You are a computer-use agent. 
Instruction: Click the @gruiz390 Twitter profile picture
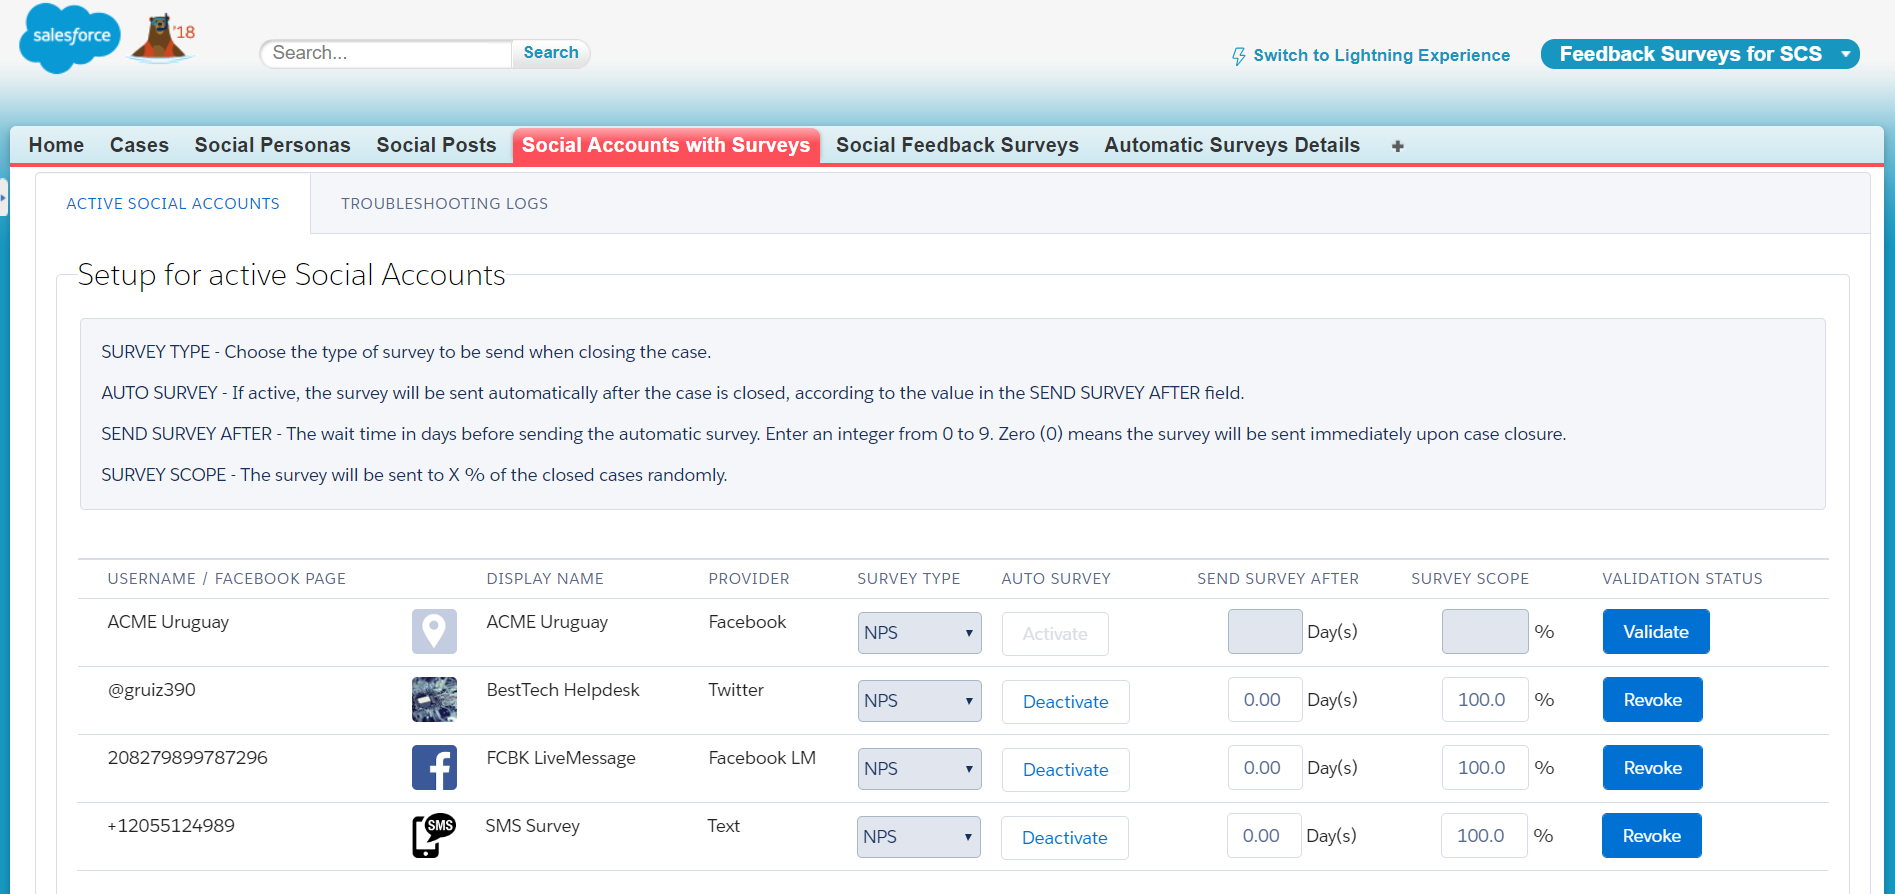click(x=434, y=700)
